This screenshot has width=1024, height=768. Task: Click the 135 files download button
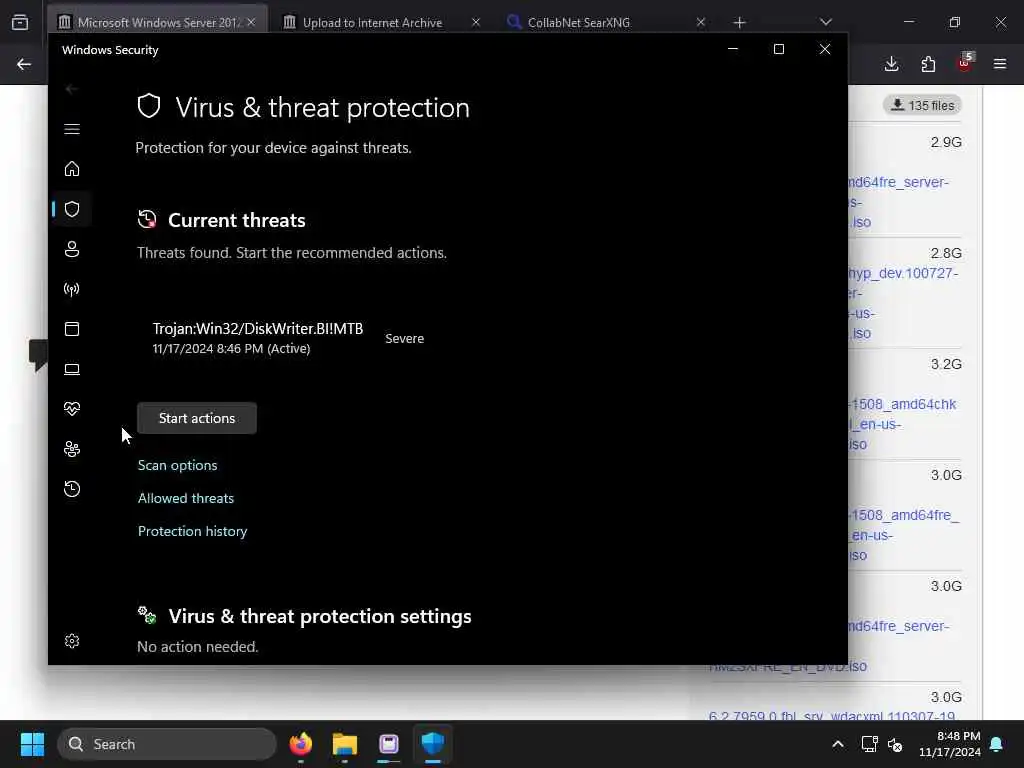tap(922, 105)
